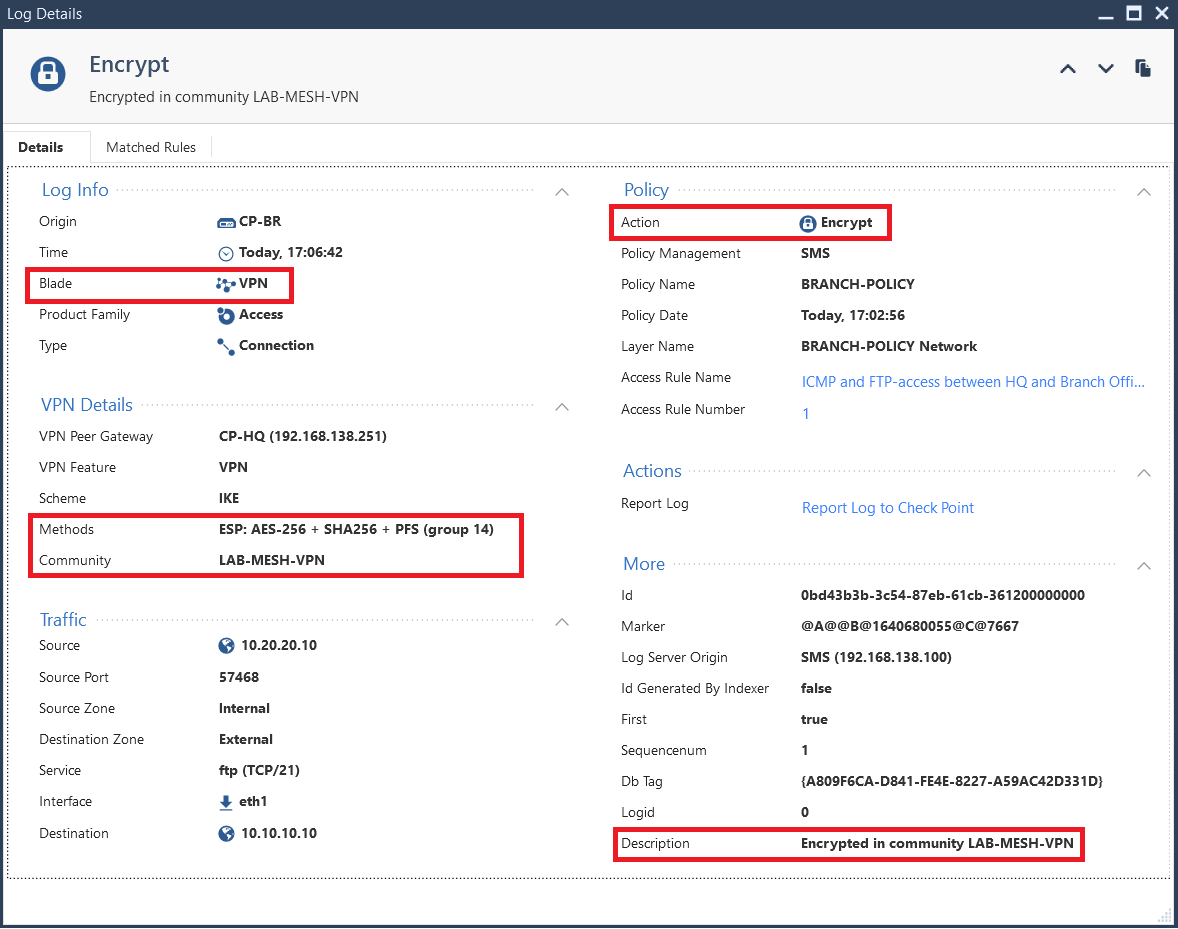Click the lock icon beside Action Encrypt
Viewport: 1178px width, 929px height.
point(808,223)
